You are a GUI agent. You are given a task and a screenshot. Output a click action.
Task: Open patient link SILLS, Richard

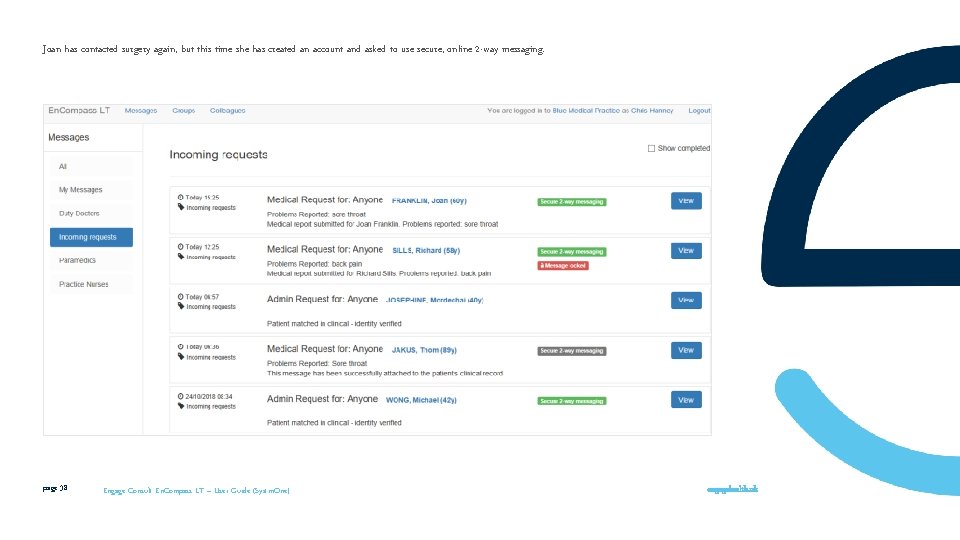pyautogui.click(x=426, y=250)
